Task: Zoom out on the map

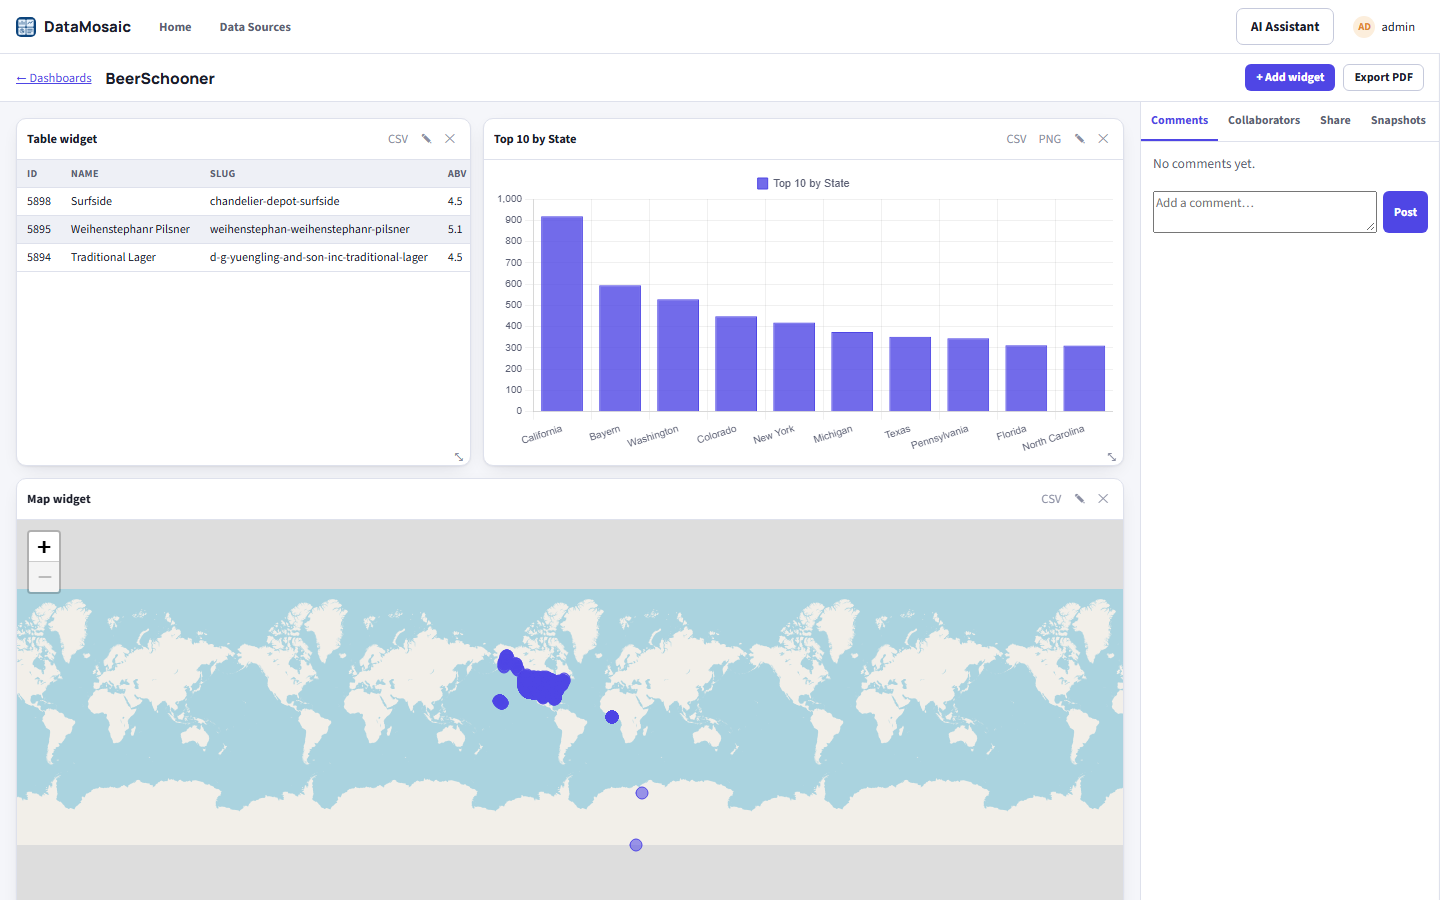Action: 44,577
